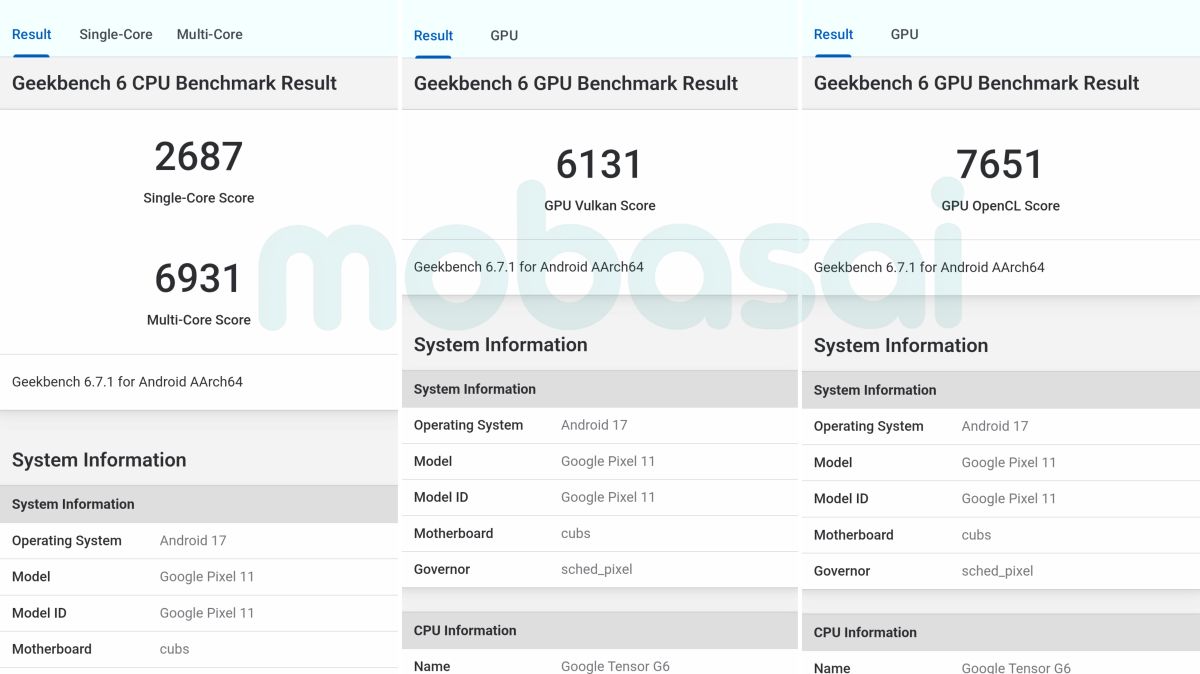Click the Single-Core Score label
The height and width of the screenshot is (674, 1200).
coord(199,198)
